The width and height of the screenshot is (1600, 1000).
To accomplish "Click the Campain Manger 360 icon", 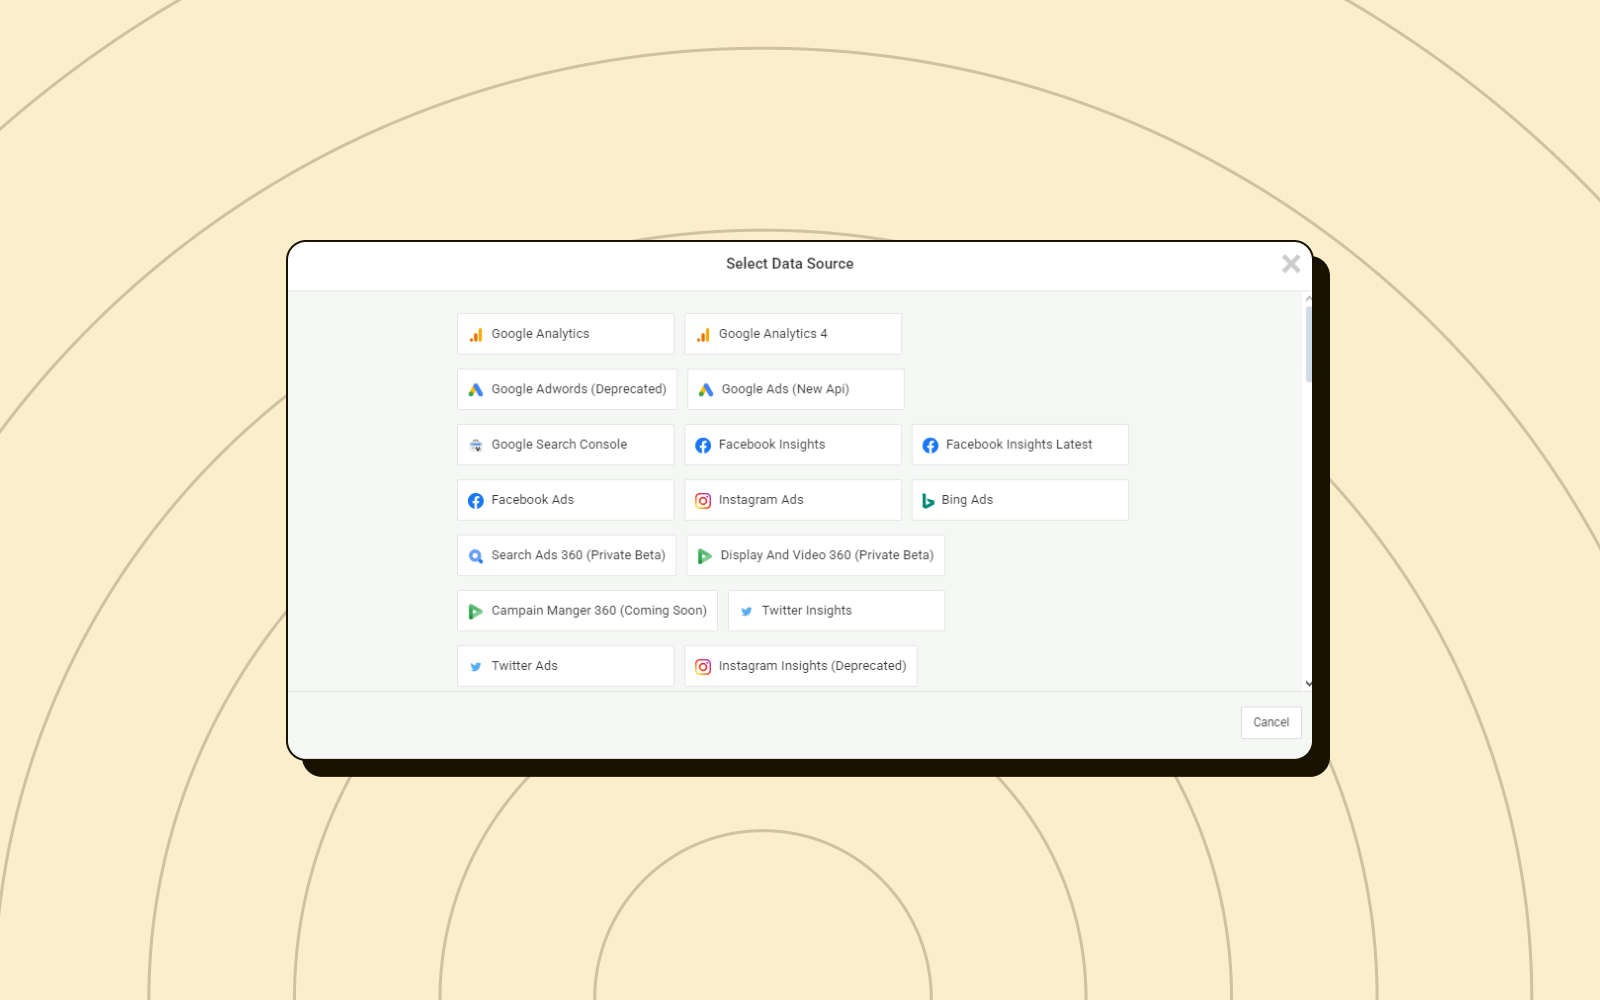I will pos(476,611).
